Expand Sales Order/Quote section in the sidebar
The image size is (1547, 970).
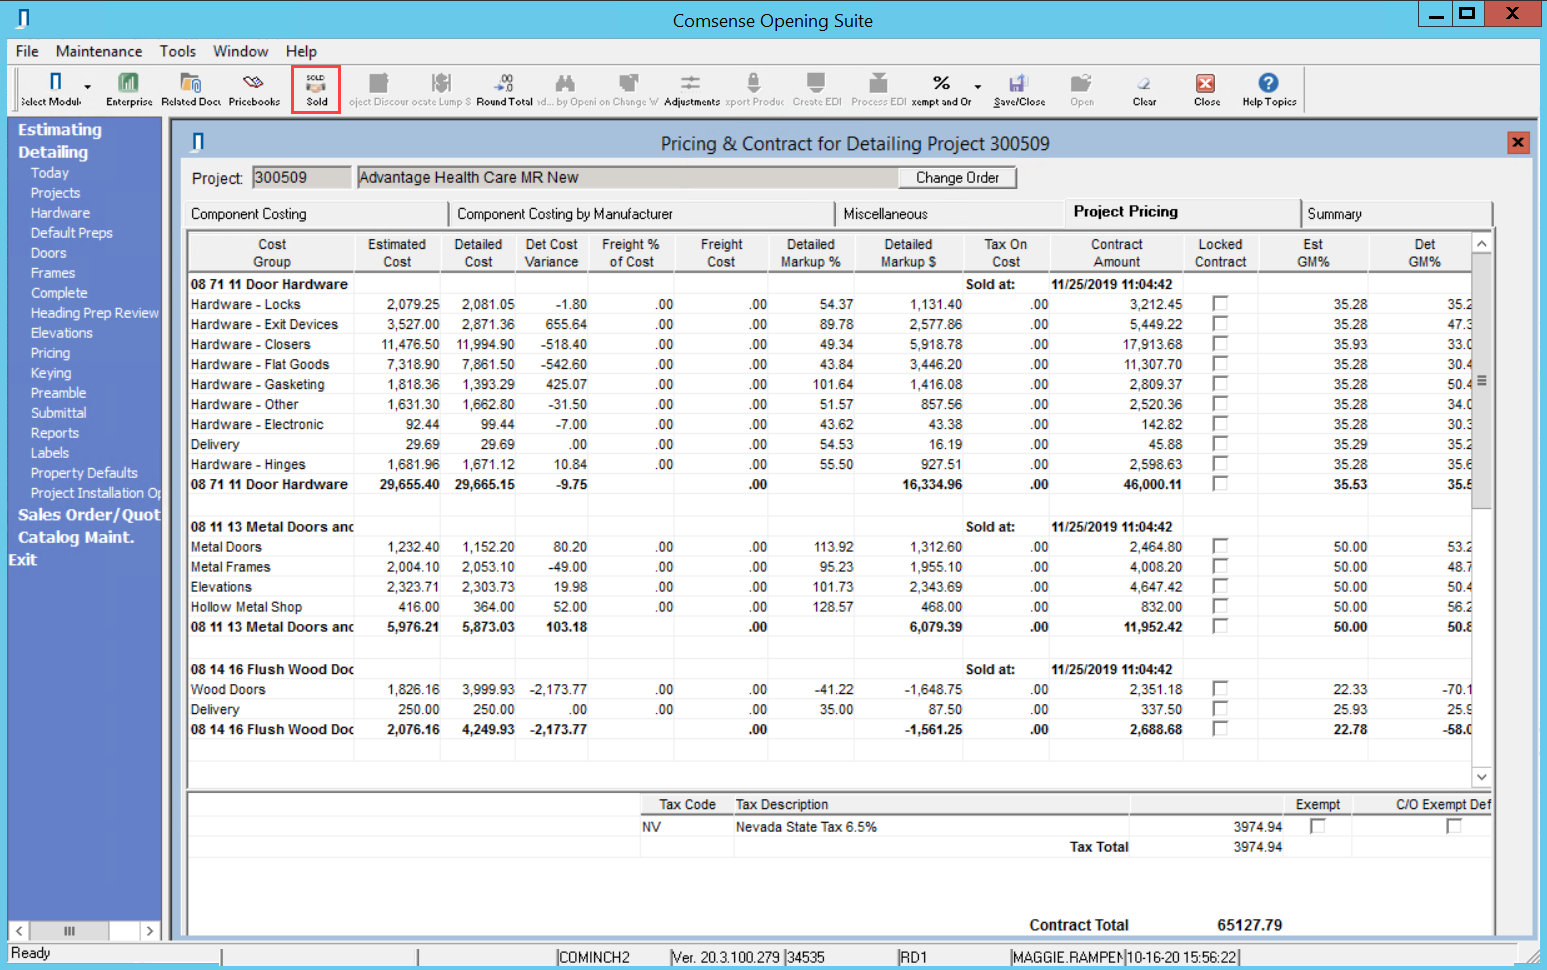[88, 514]
